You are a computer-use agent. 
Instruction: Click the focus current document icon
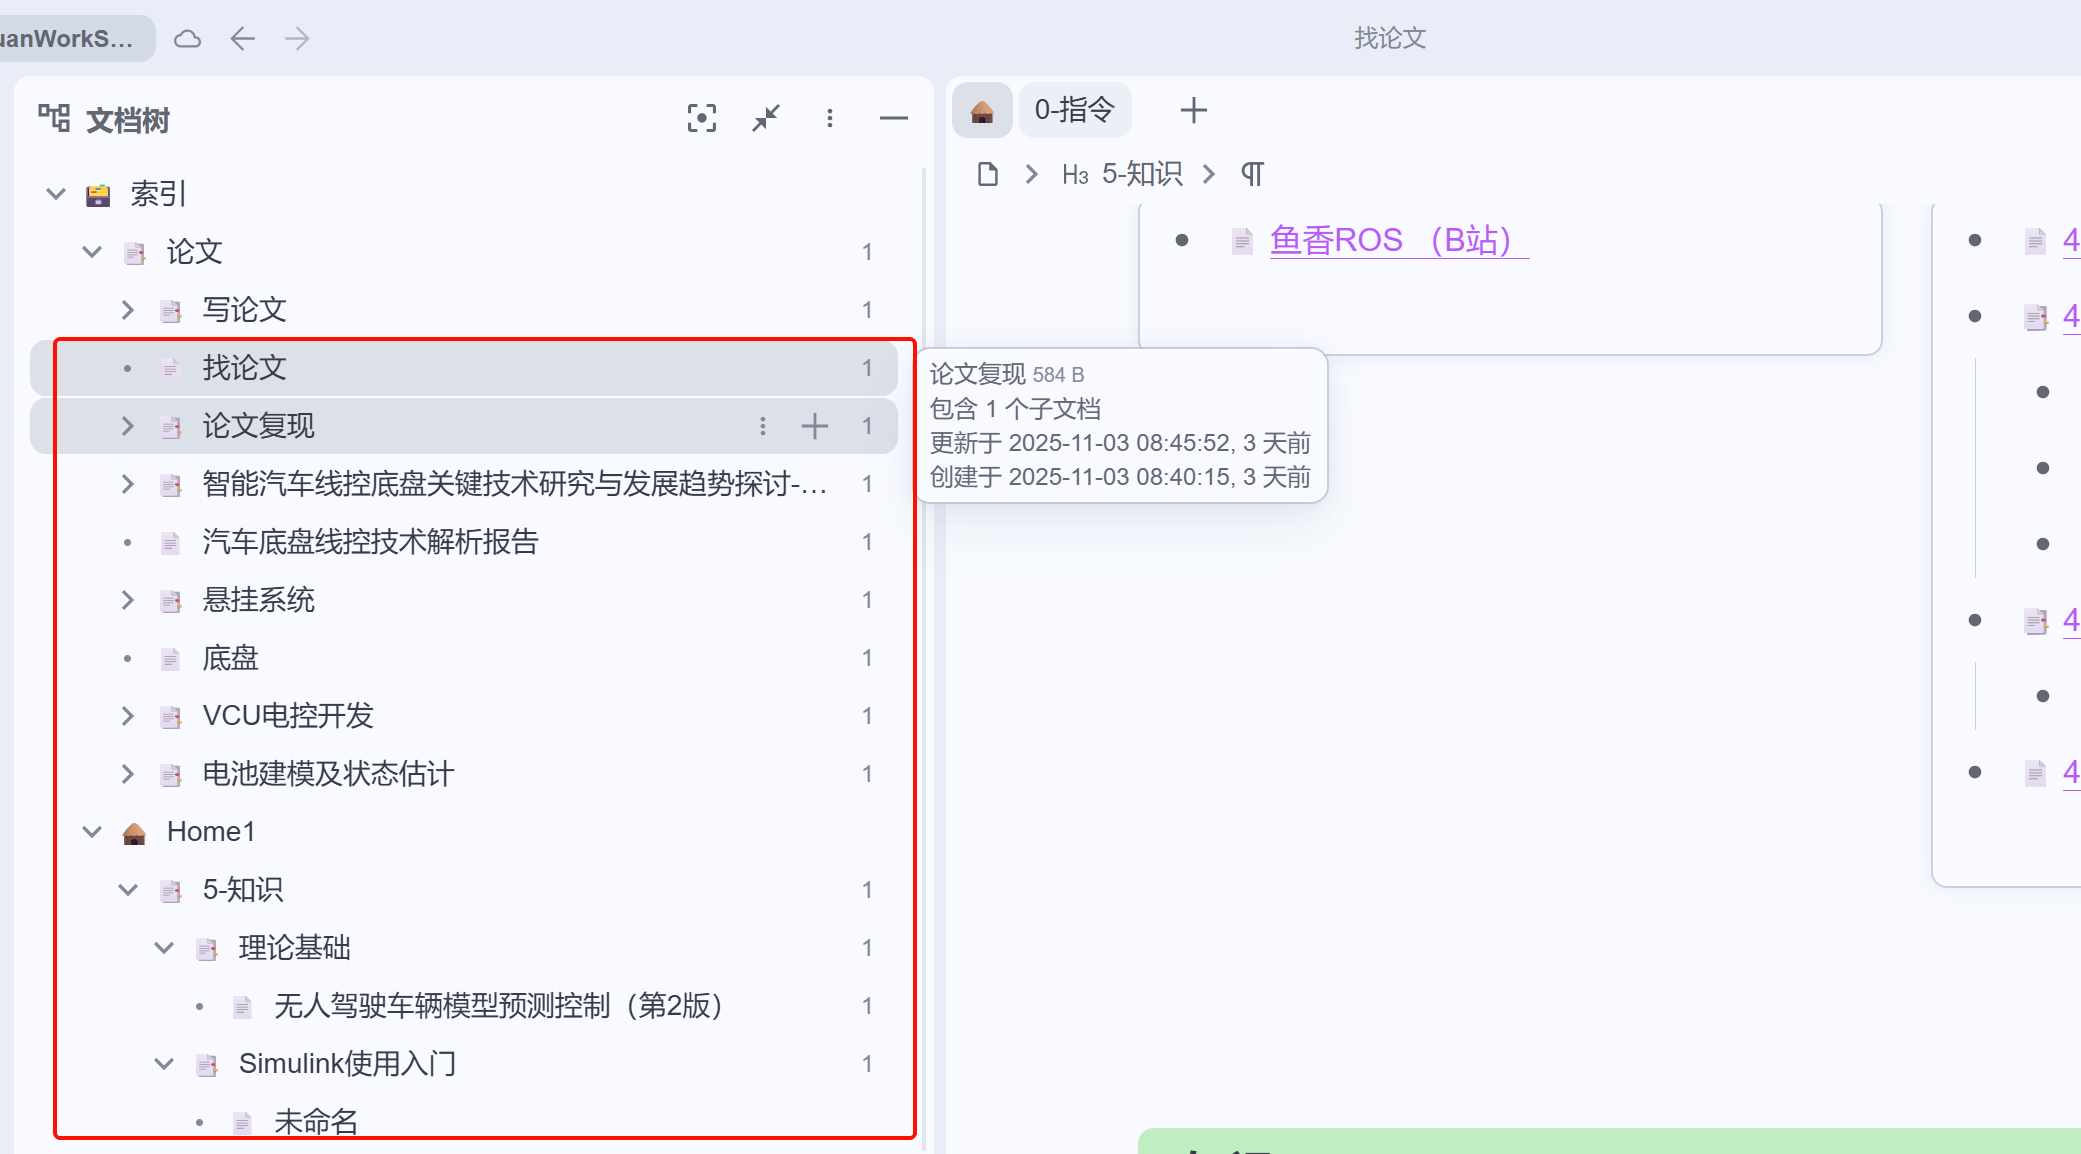tap(701, 119)
